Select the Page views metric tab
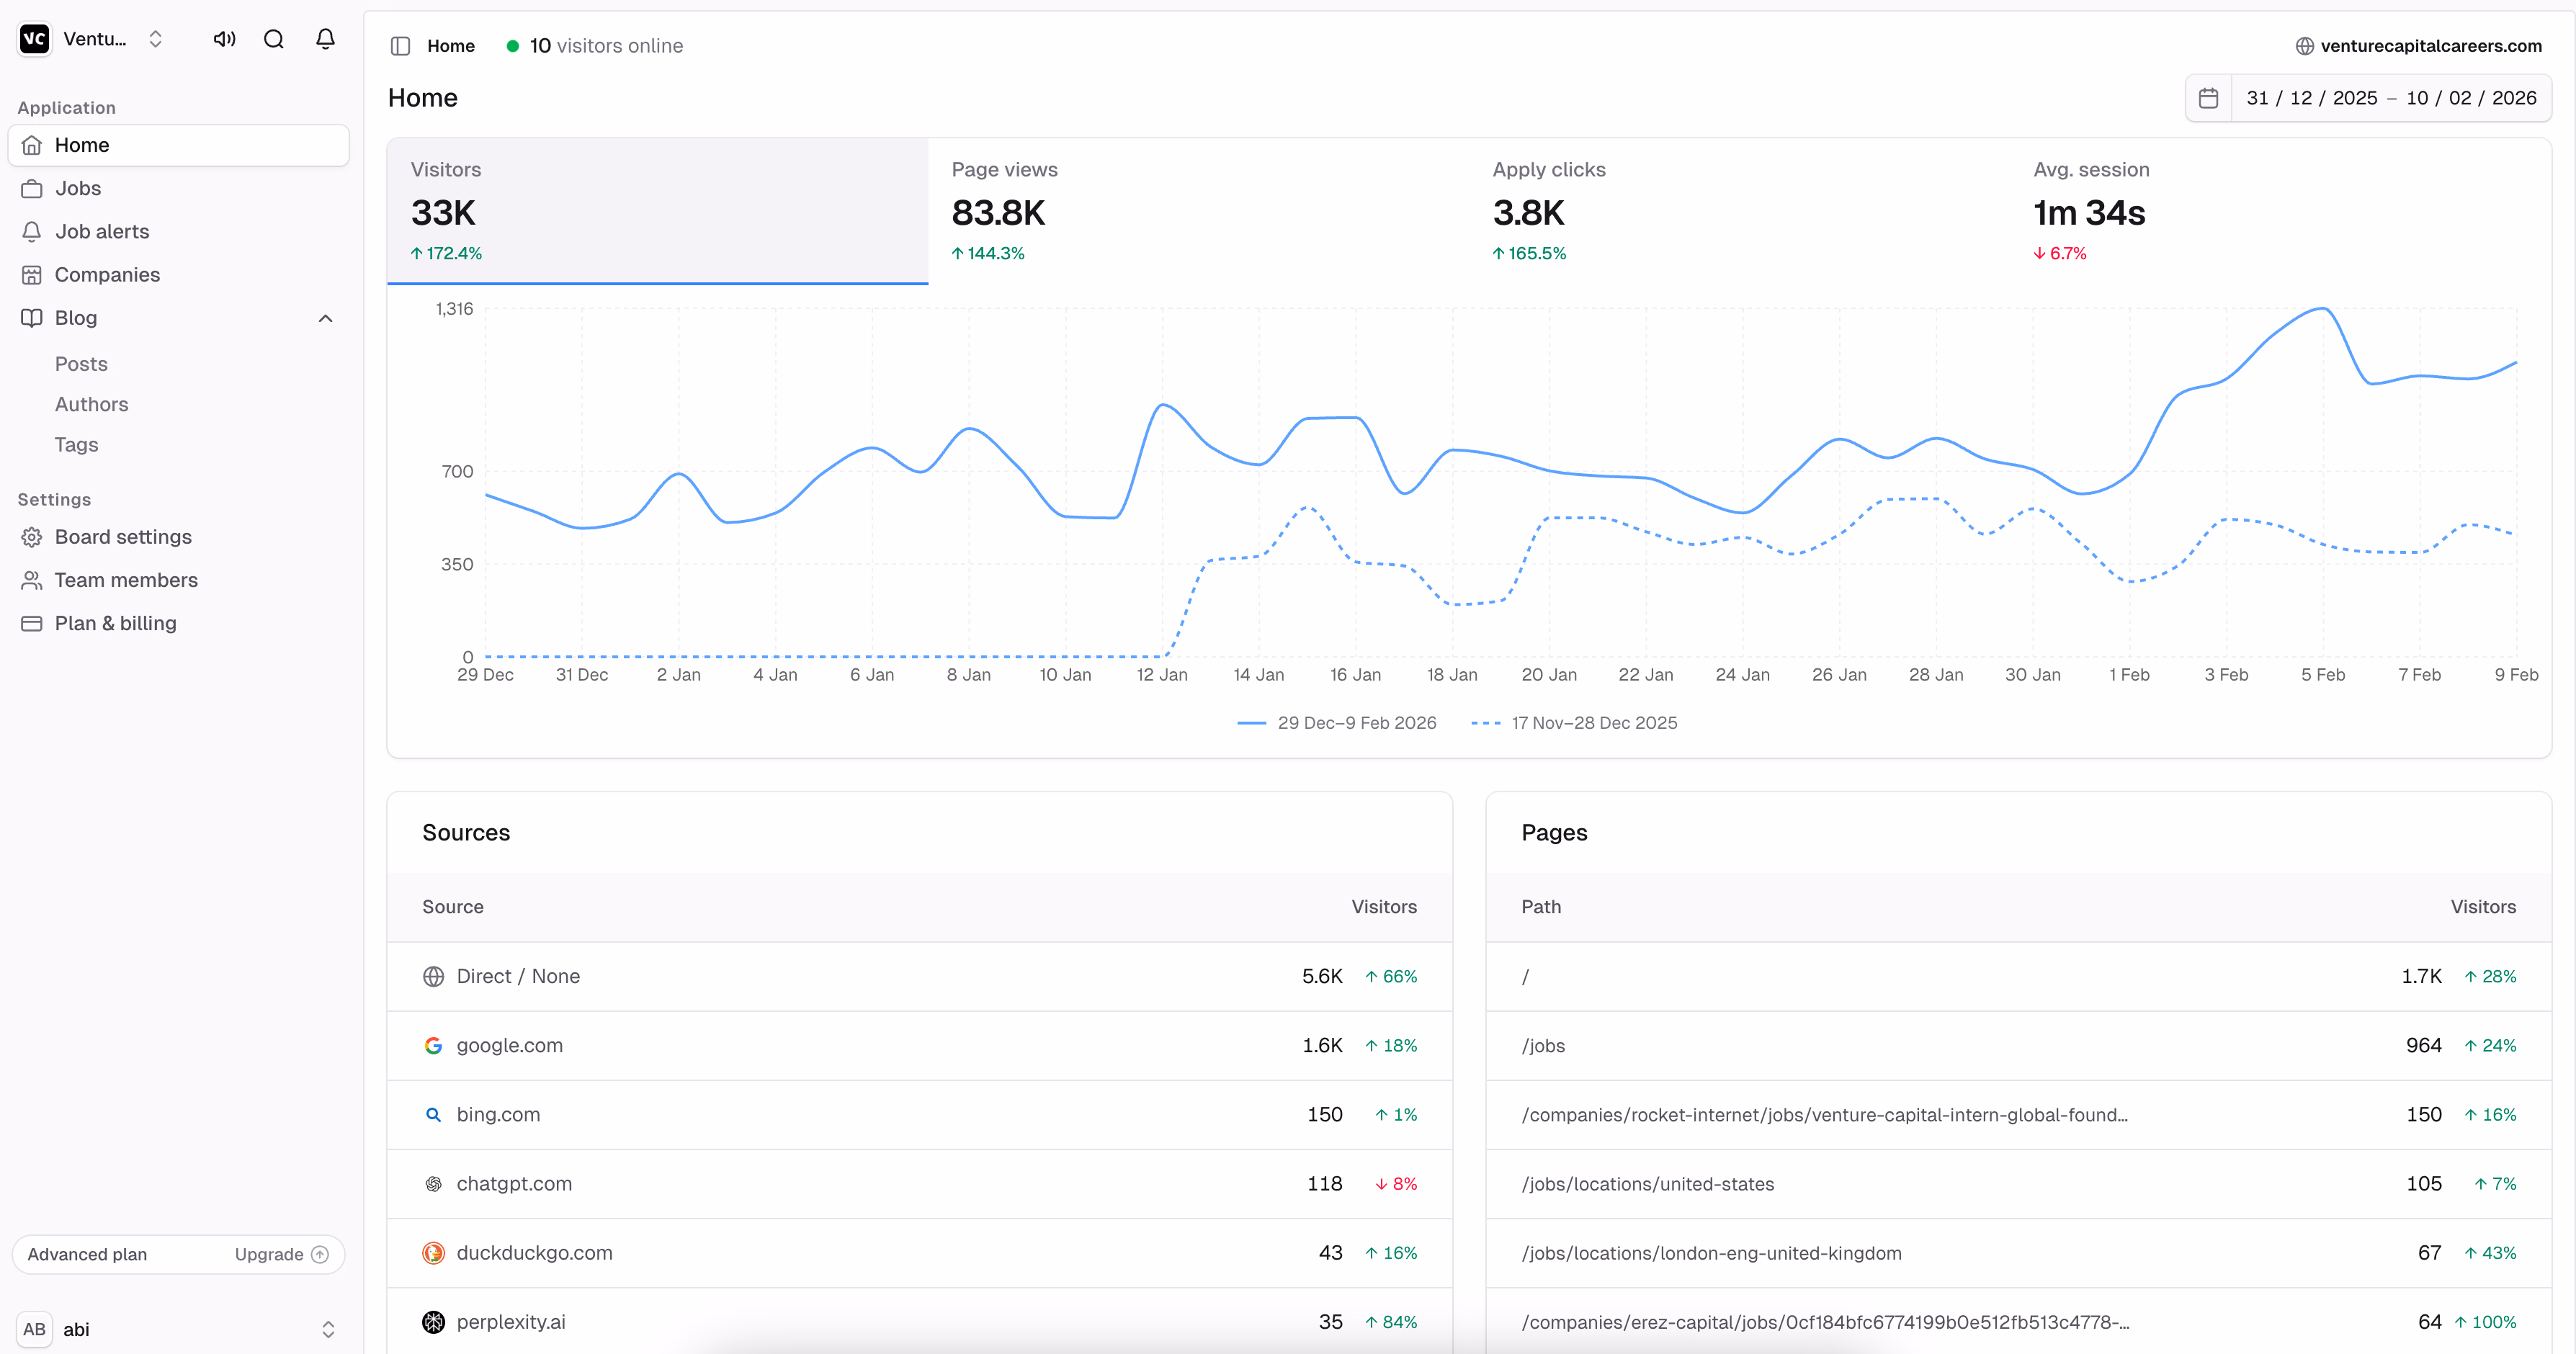The width and height of the screenshot is (2576, 1354). [1198, 211]
